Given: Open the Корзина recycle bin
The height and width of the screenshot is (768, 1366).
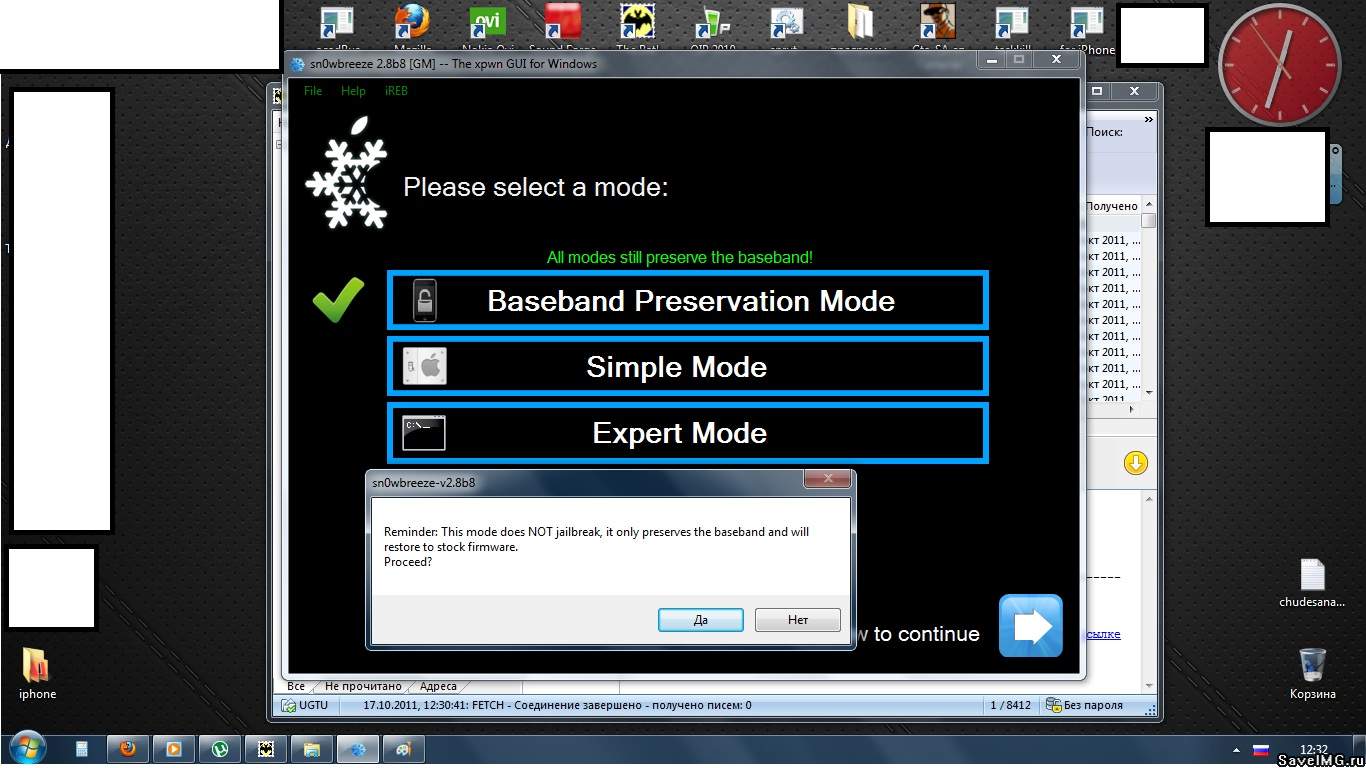Looking at the screenshot, I should tap(1312, 668).
